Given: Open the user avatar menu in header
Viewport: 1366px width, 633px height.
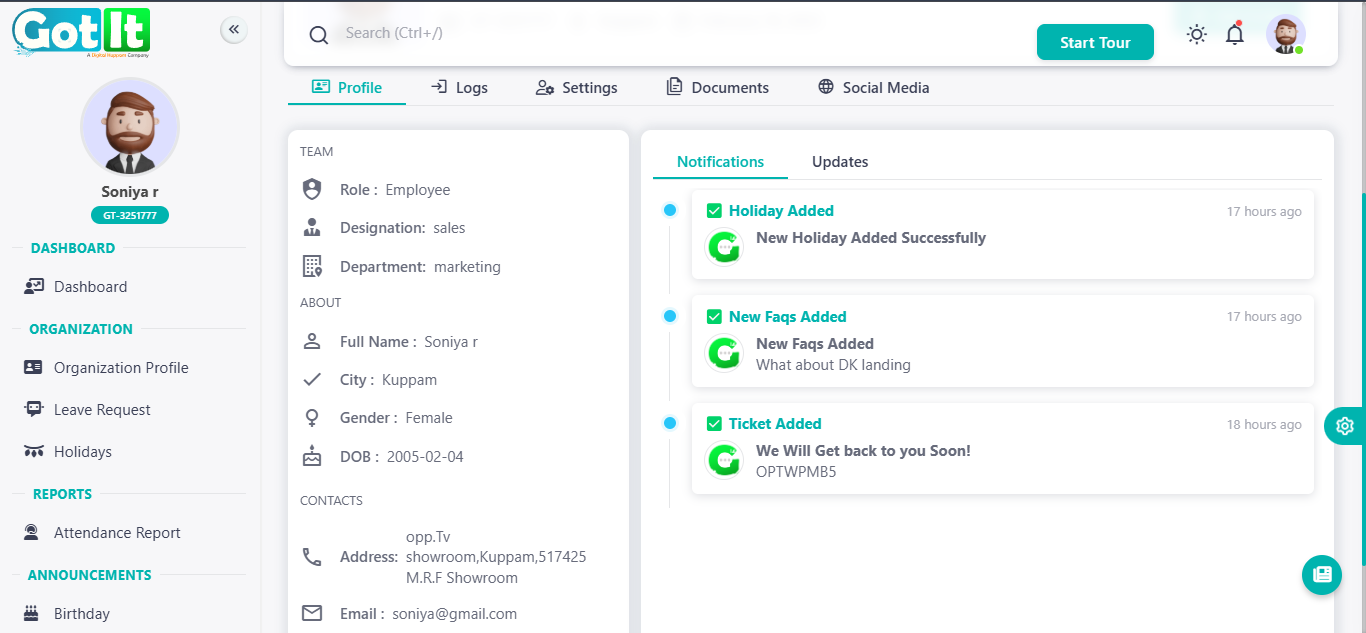Looking at the screenshot, I should click(x=1285, y=35).
